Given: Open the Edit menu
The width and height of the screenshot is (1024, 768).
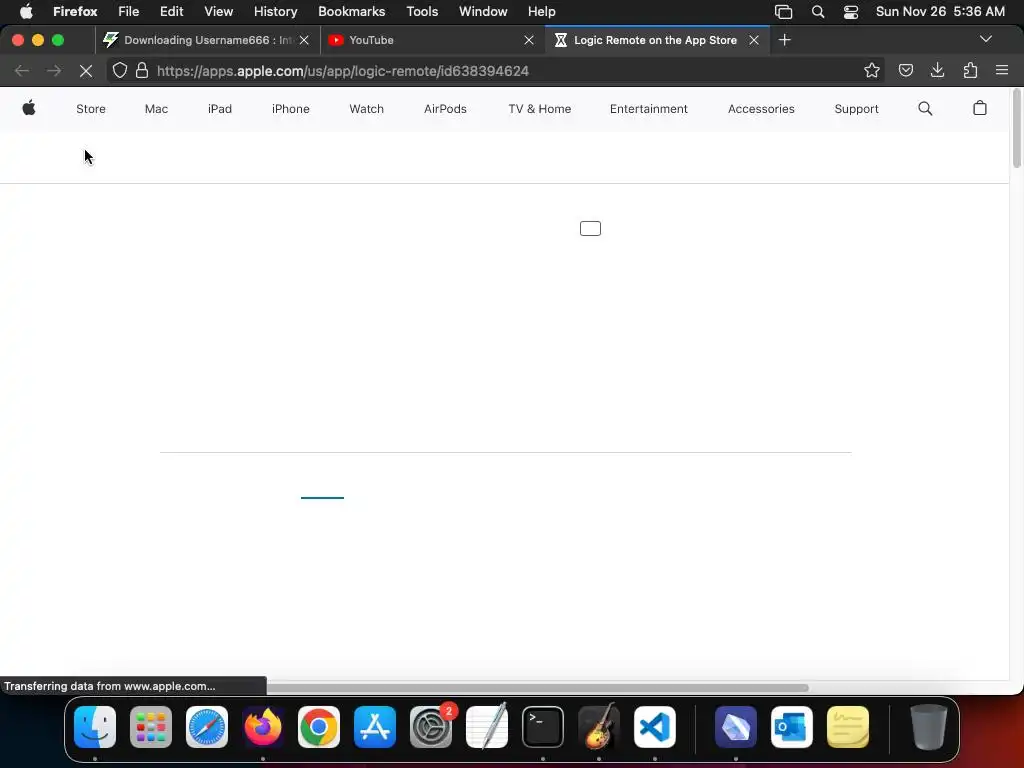Looking at the screenshot, I should click(x=172, y=12).
